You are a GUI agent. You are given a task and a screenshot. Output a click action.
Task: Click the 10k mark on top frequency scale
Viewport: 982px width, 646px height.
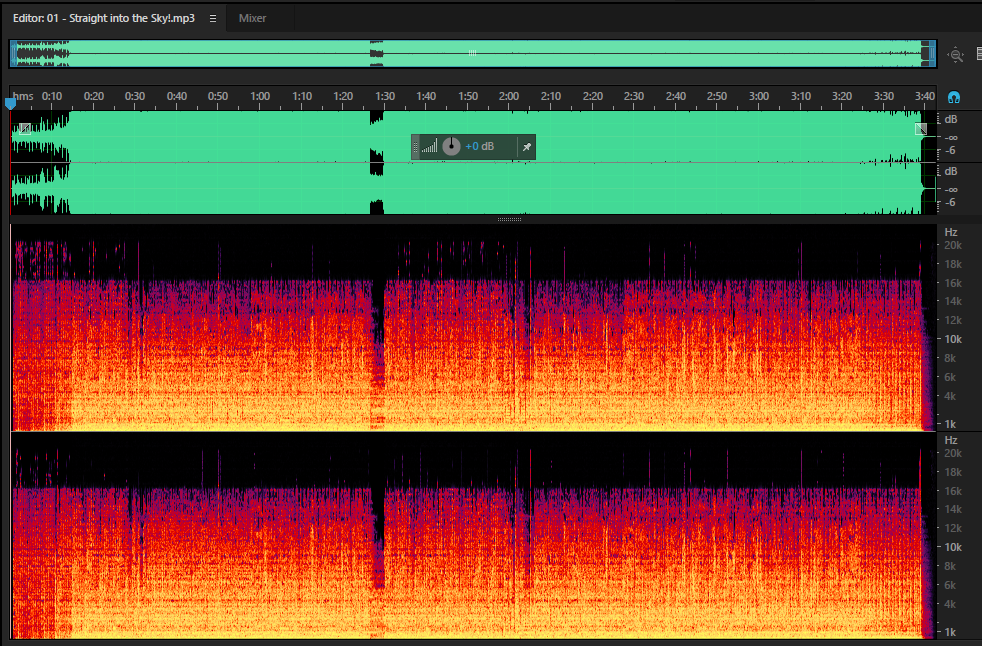click(x=953, y=339)
